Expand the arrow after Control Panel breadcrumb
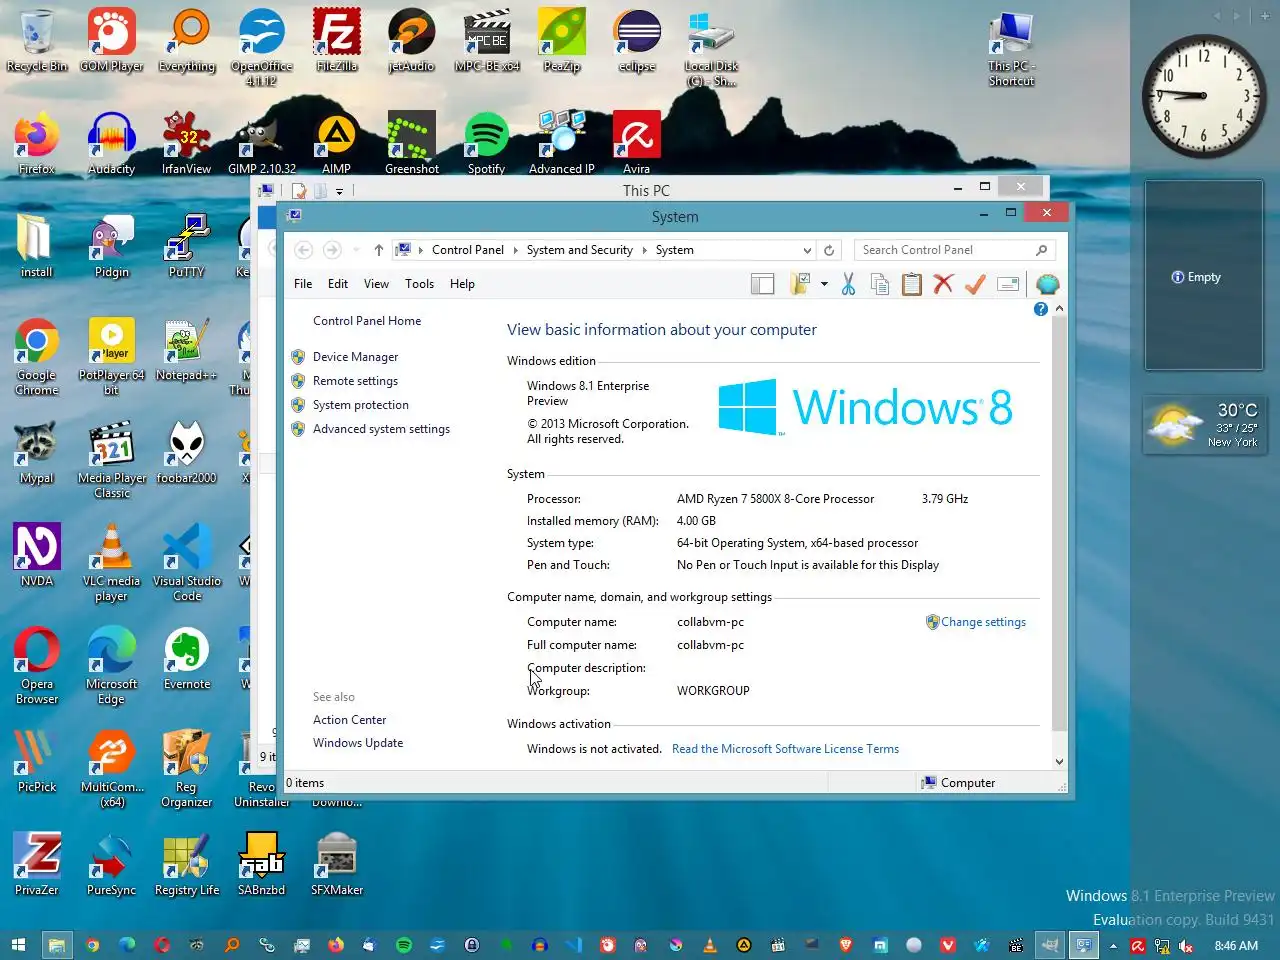This screenshot has height=960, width=1280. click(x=516, y=250)
